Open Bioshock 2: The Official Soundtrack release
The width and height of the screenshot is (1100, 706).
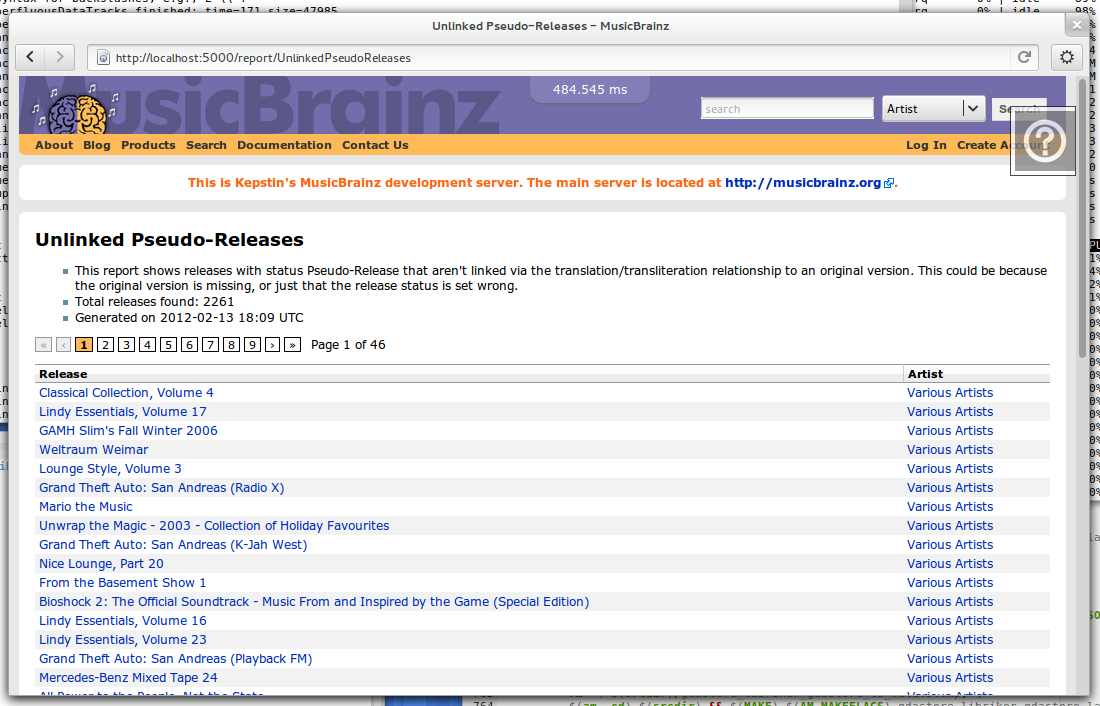(314, 601)
